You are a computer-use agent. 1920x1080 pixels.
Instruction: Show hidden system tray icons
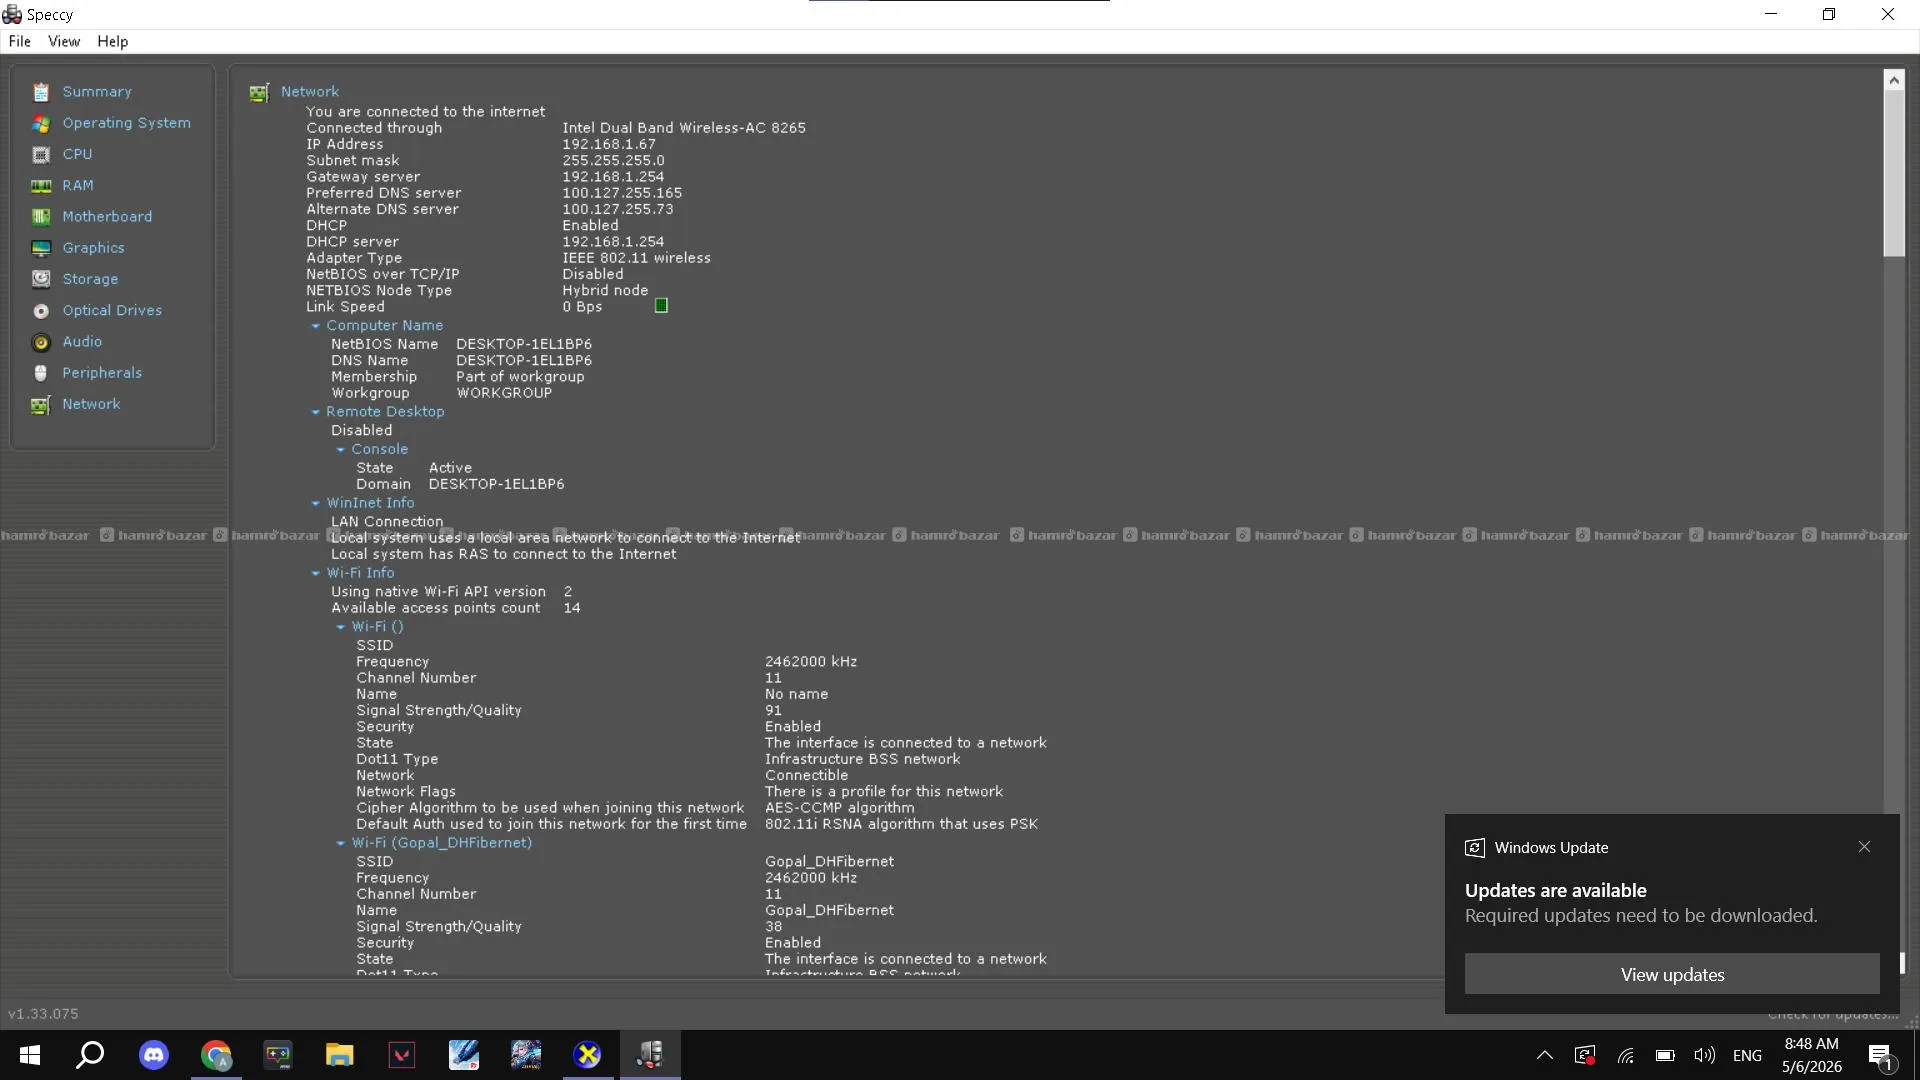[1545, 1055]
